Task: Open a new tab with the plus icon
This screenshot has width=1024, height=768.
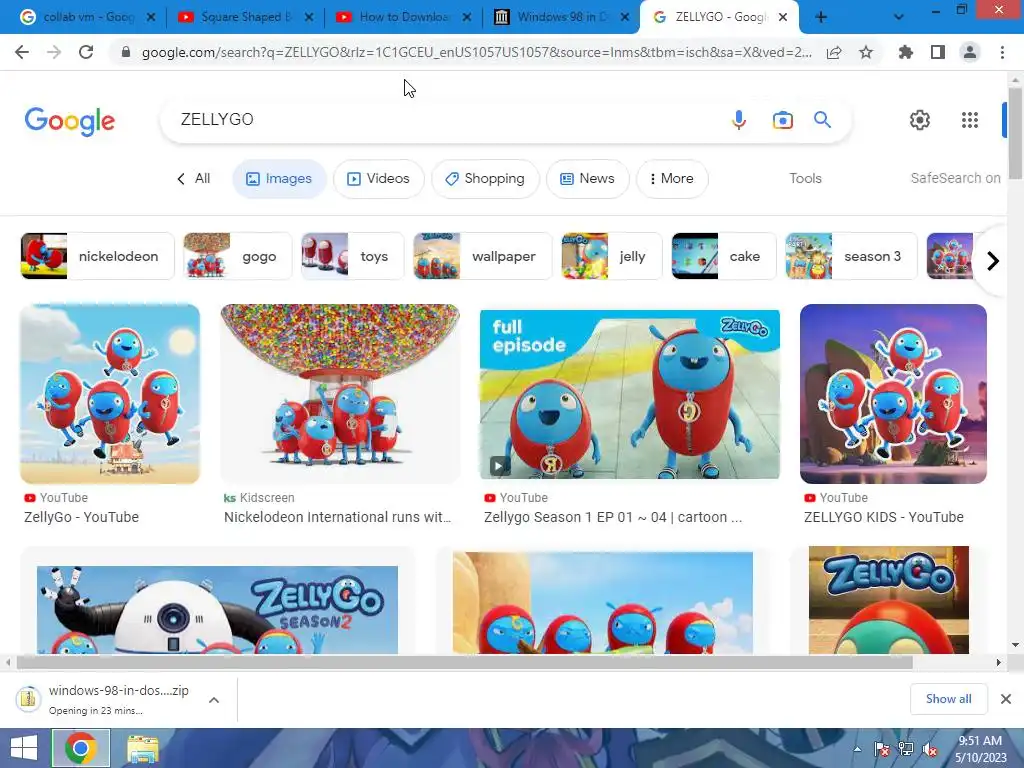Action: tap(821, 17)
